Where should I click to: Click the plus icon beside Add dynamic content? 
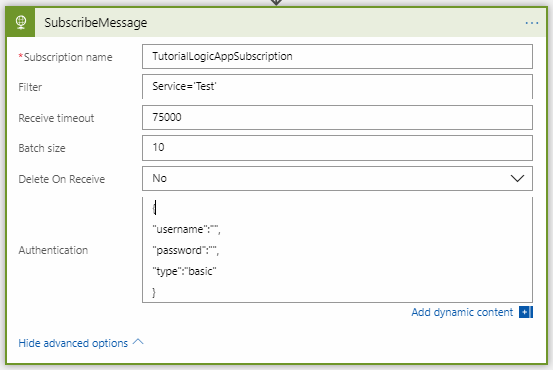coord(525,312)
